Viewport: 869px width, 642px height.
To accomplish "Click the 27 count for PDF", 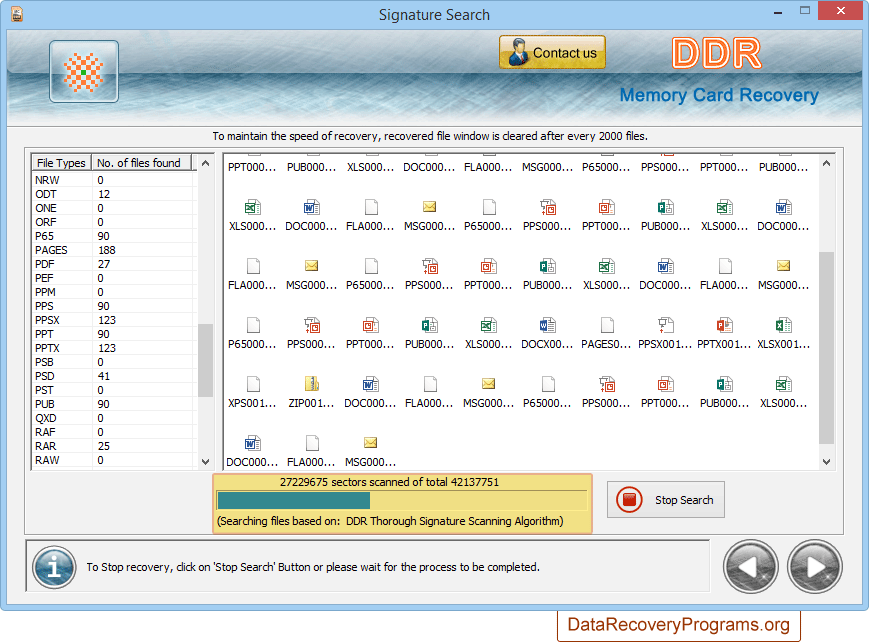I will 104,264.
